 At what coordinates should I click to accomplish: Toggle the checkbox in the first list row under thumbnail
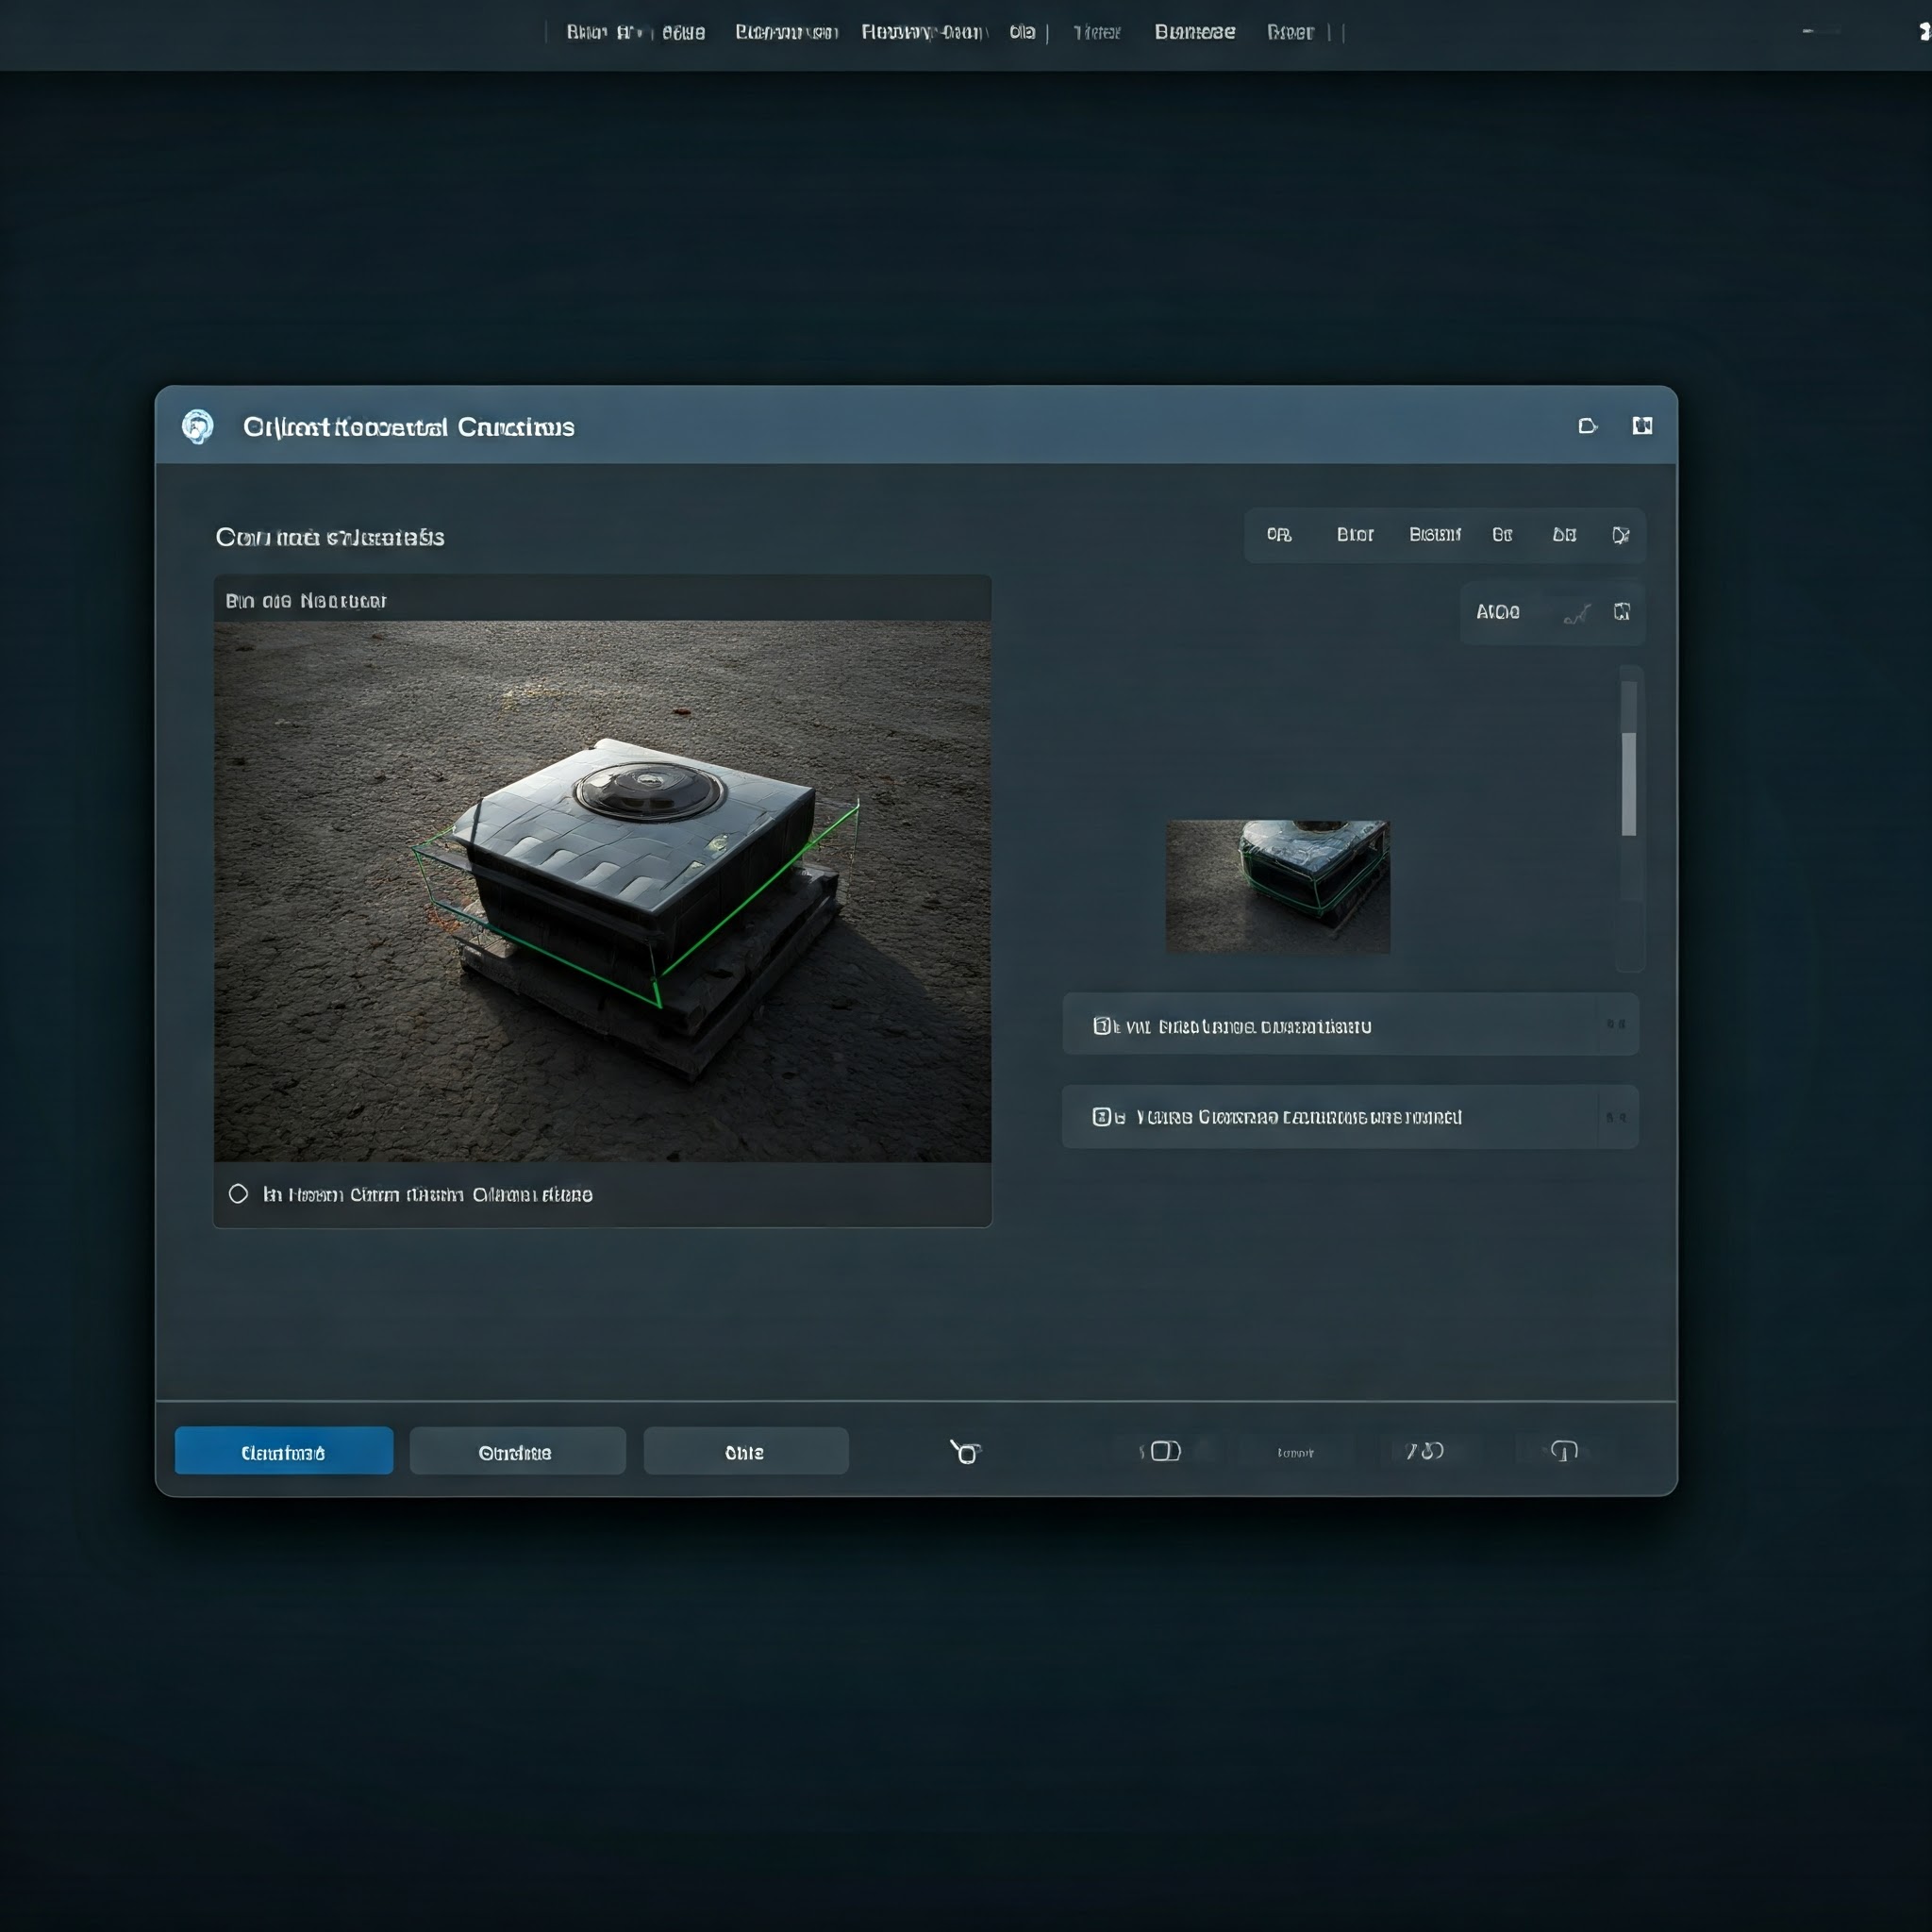pos(1101,1026)
